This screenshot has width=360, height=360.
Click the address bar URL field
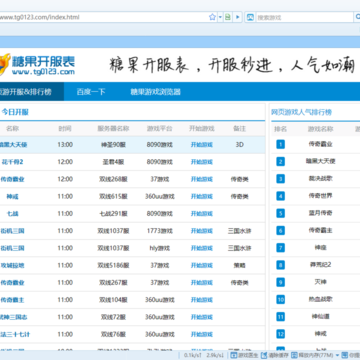(102, 17)
